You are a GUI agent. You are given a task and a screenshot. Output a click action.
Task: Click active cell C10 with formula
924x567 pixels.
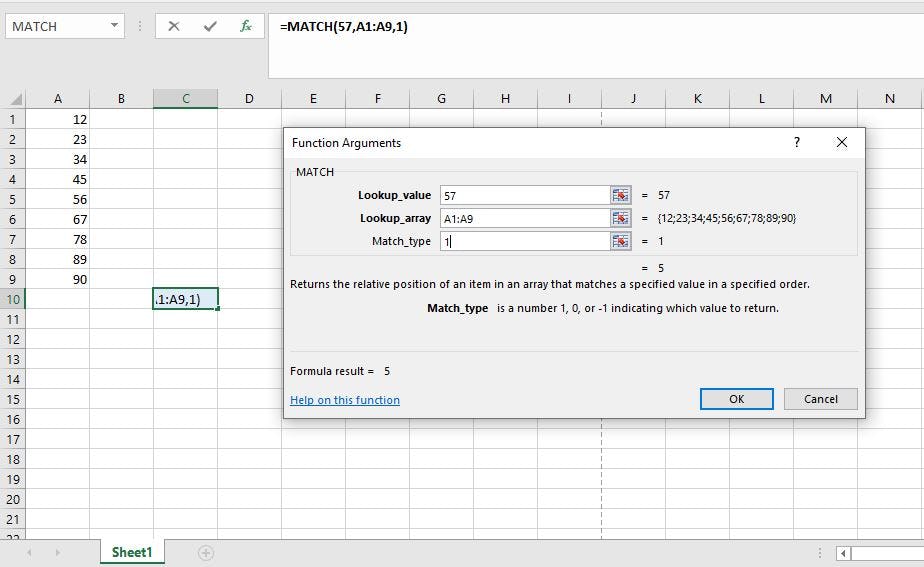tap(186, 299)
